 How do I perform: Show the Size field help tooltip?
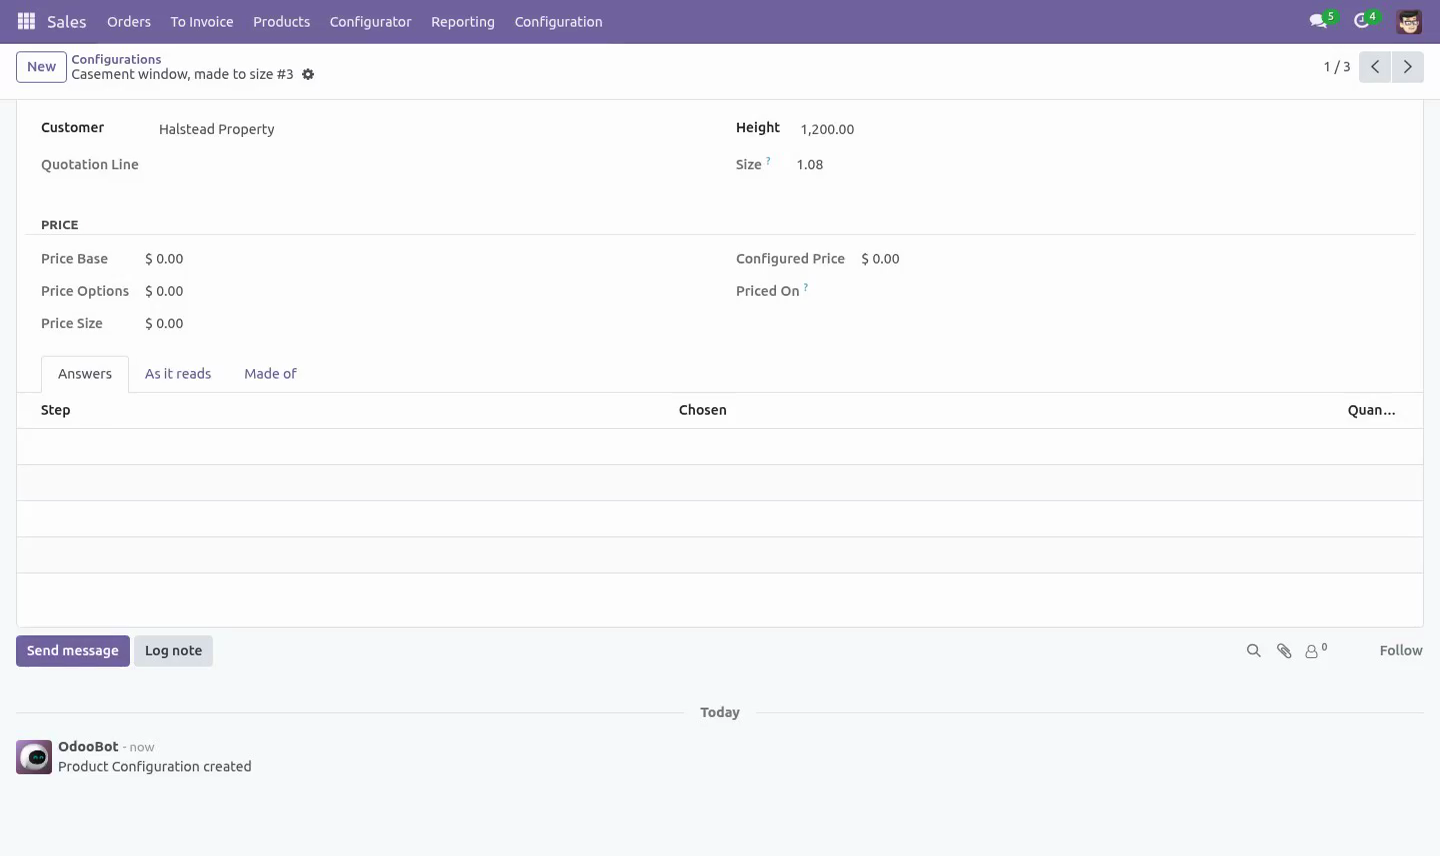pos(768,160)
